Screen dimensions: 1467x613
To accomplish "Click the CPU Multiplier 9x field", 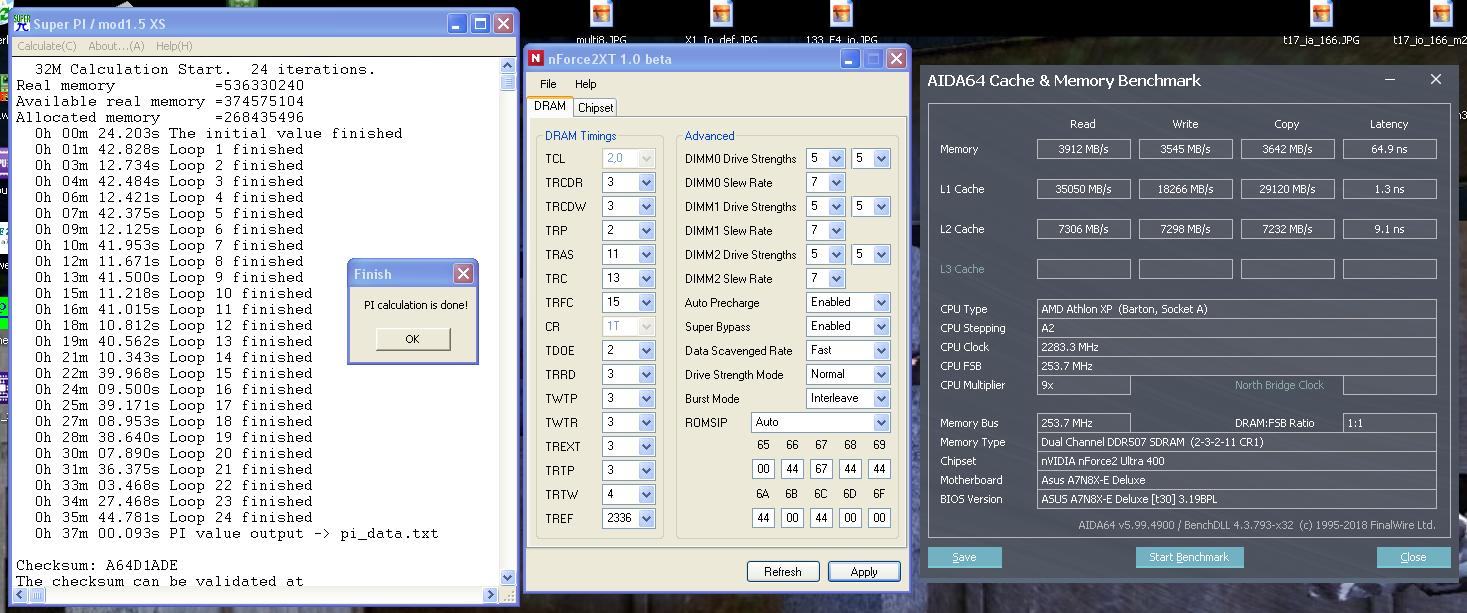I will click(1084, 385).
